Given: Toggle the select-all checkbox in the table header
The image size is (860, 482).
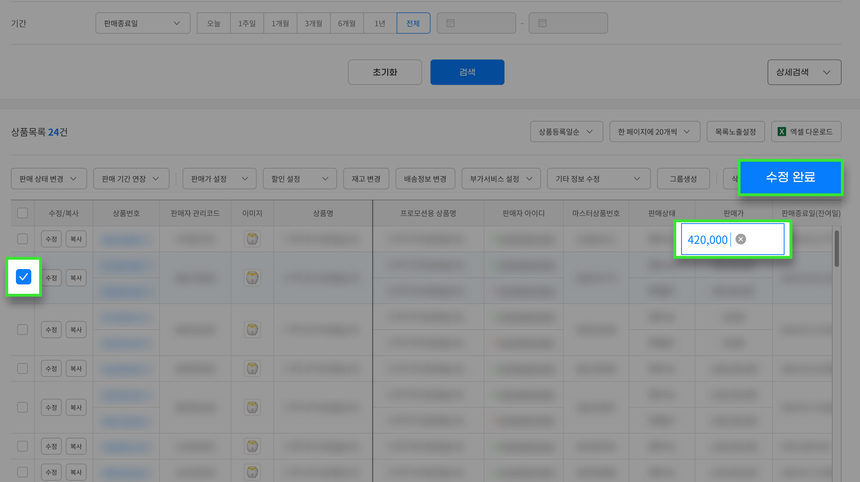Looking at the screenshot, I should 22,213.
